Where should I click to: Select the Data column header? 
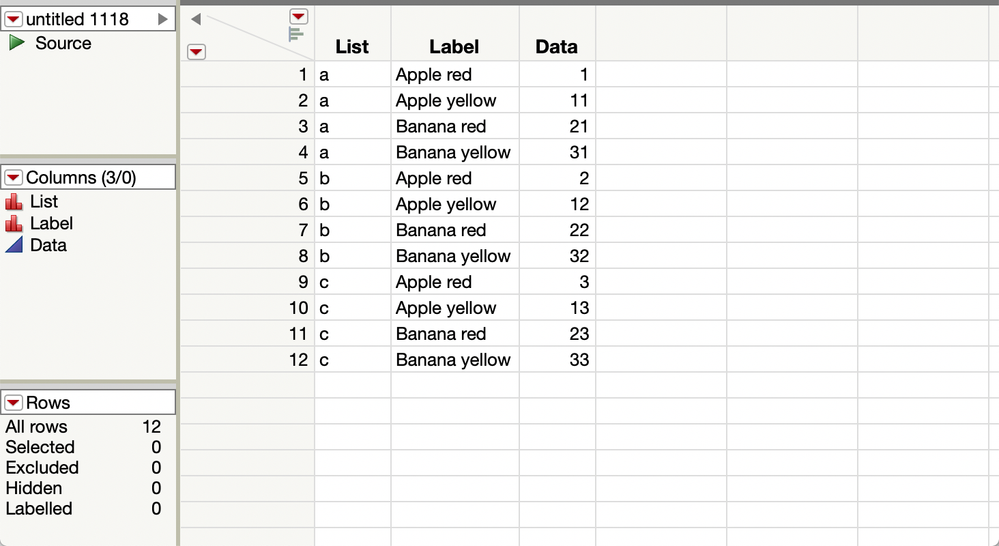pos(556,47)
